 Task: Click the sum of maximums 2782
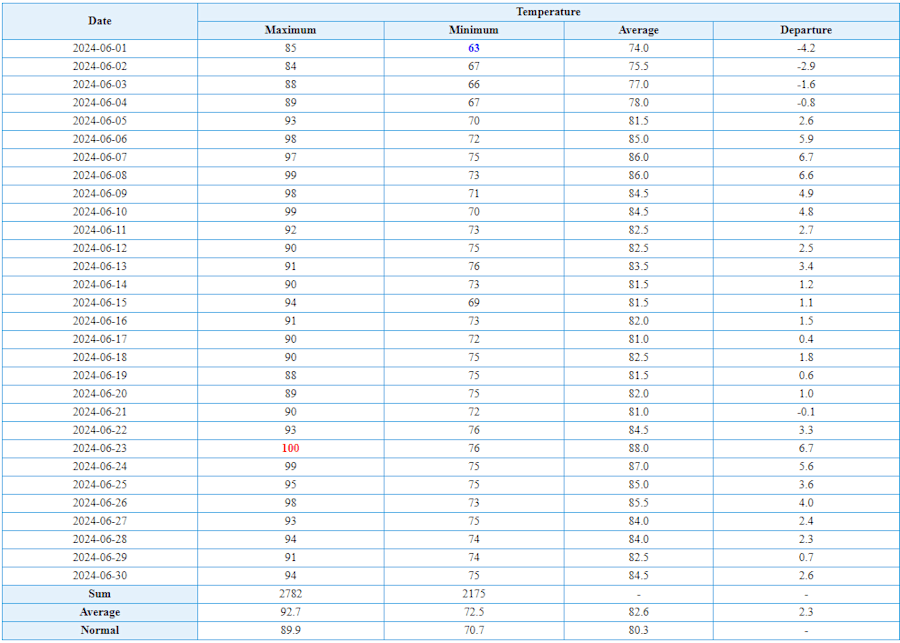click(x=290, y=594)
